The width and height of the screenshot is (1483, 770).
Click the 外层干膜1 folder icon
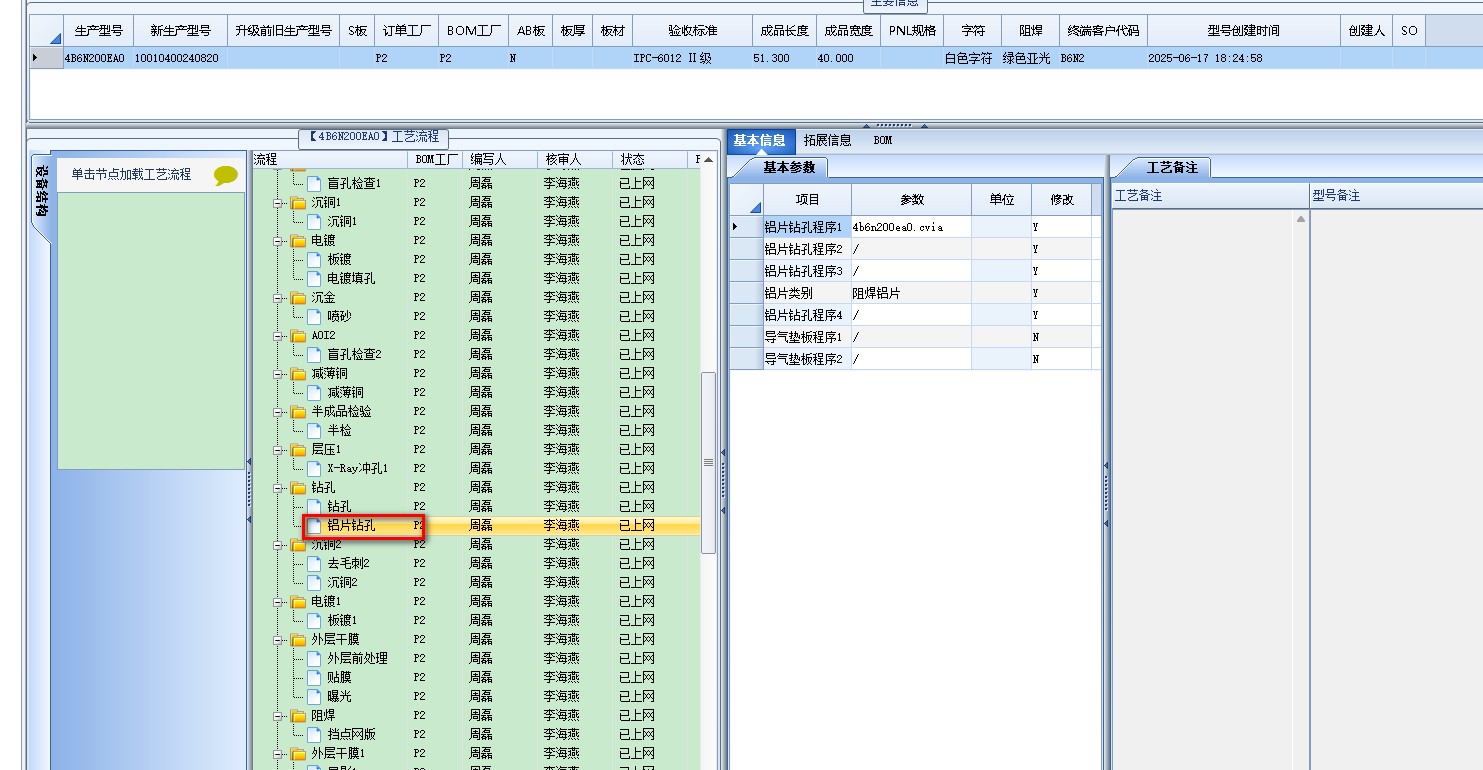tap(298, 753)
